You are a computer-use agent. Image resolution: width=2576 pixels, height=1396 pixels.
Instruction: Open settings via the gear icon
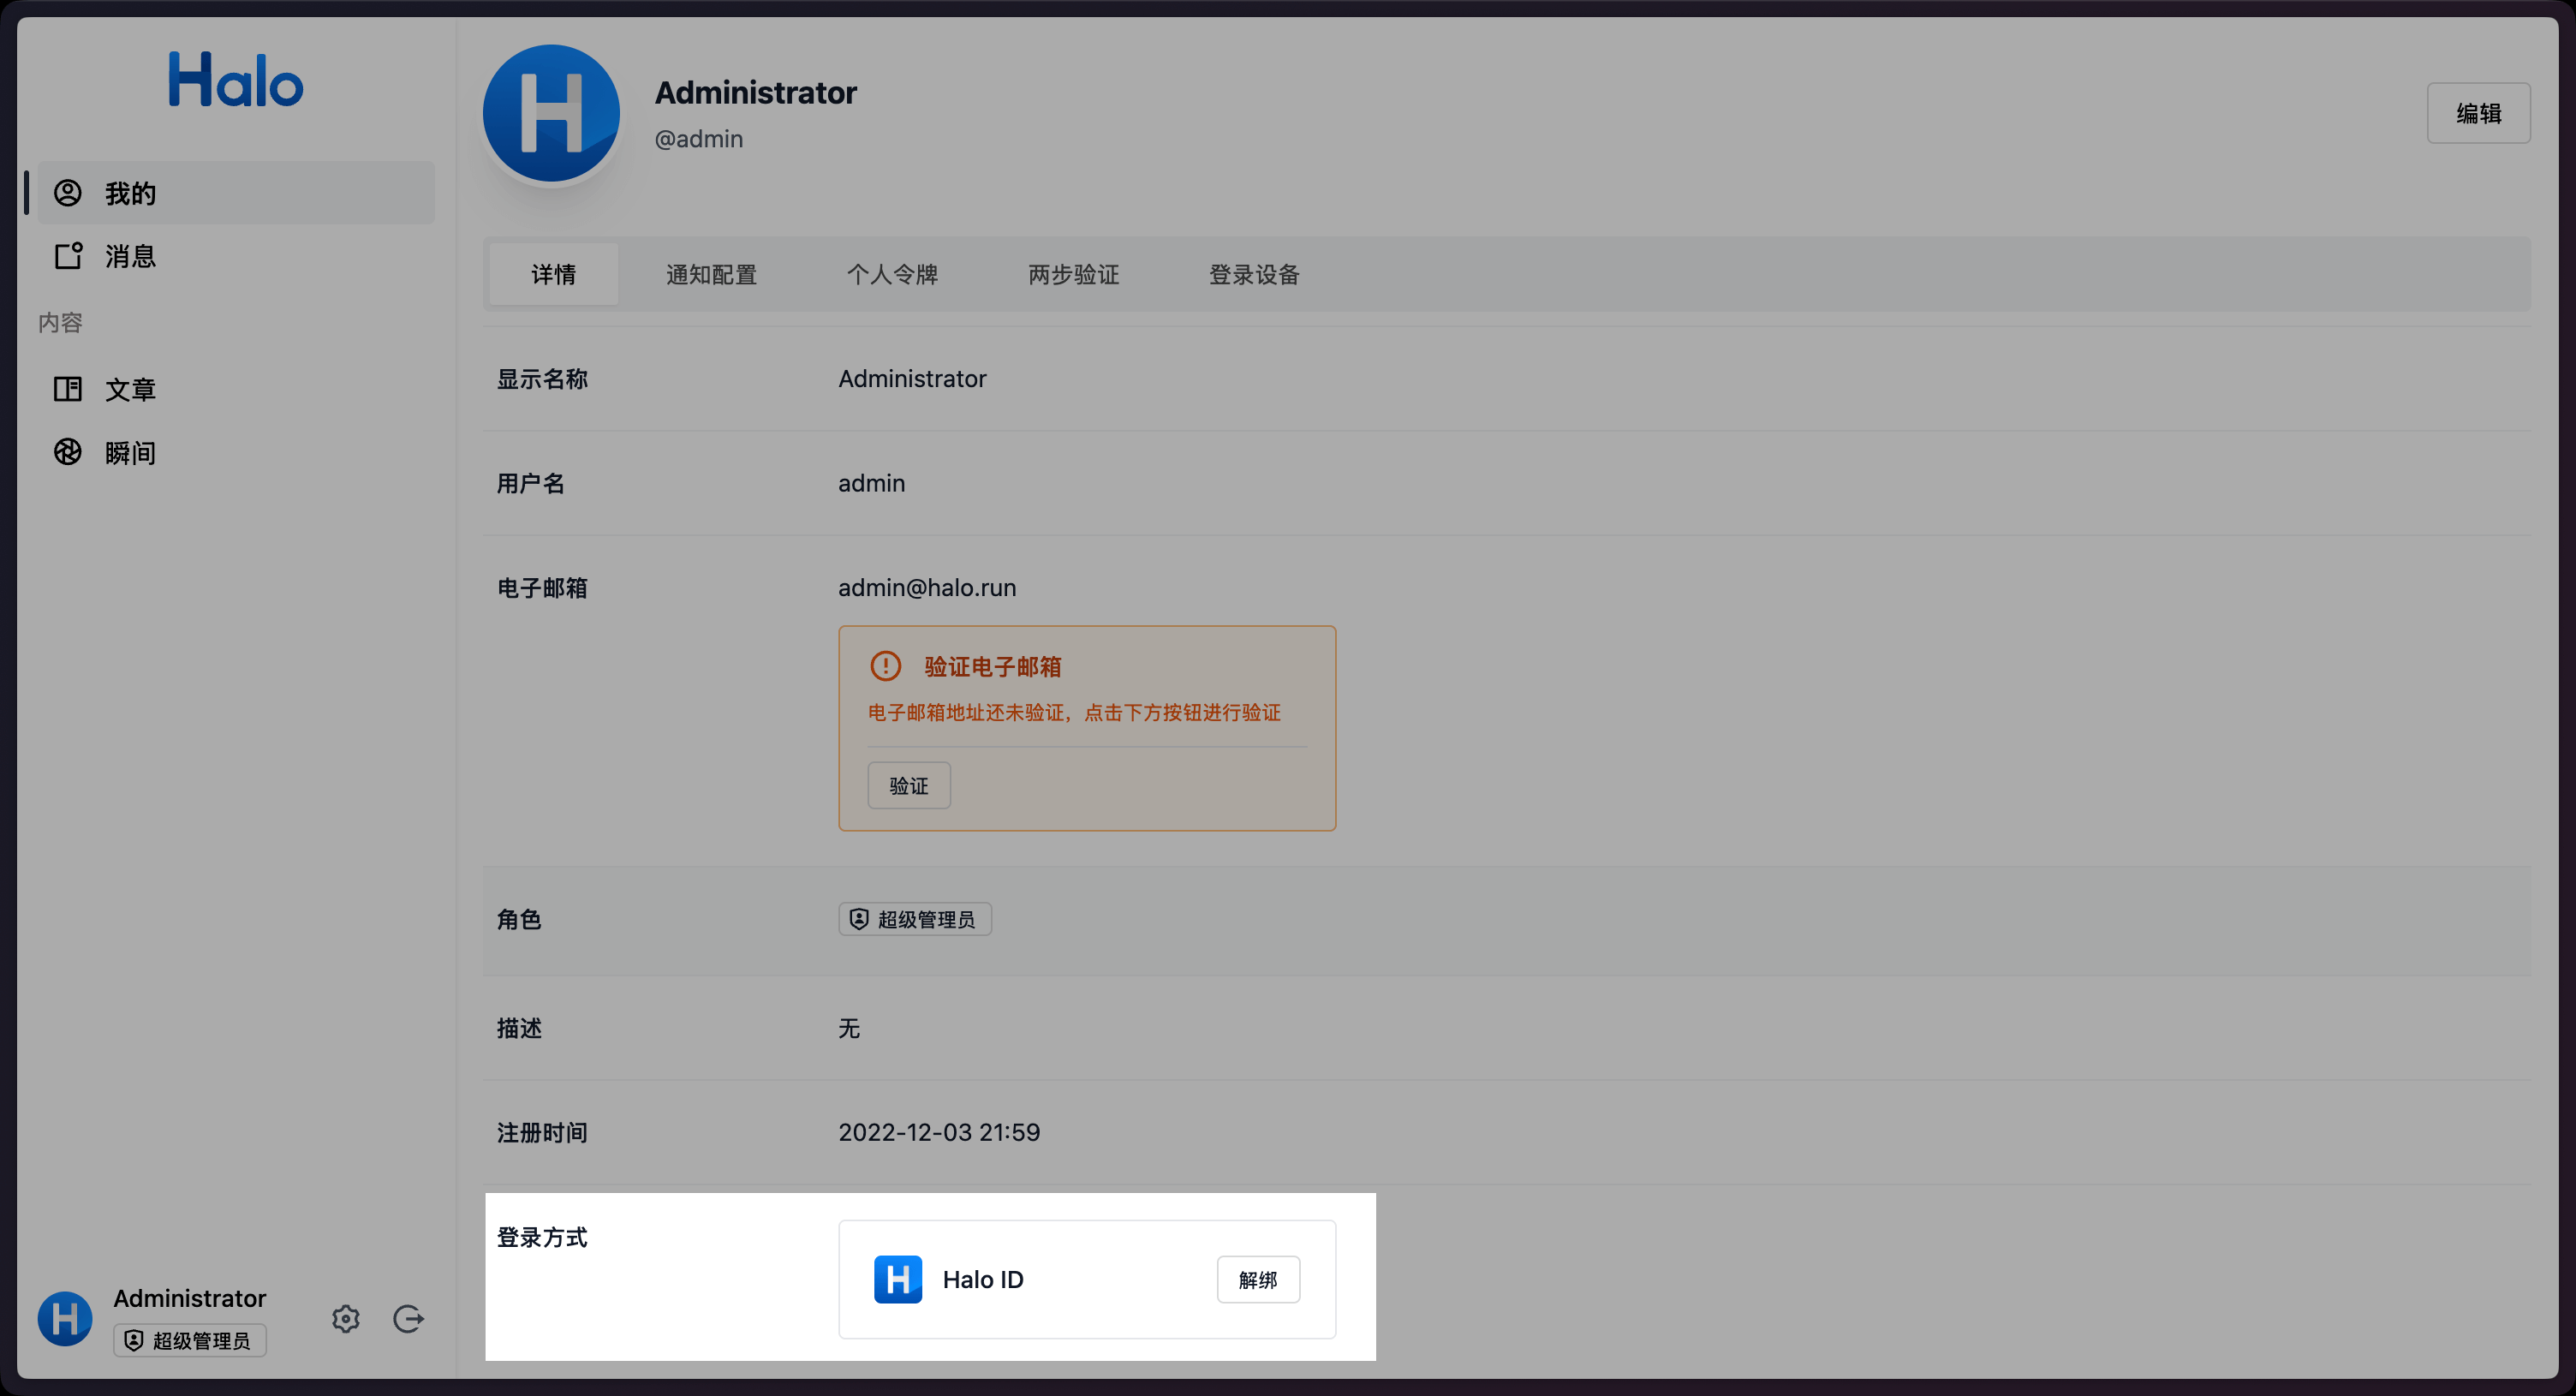[346, 1318]
